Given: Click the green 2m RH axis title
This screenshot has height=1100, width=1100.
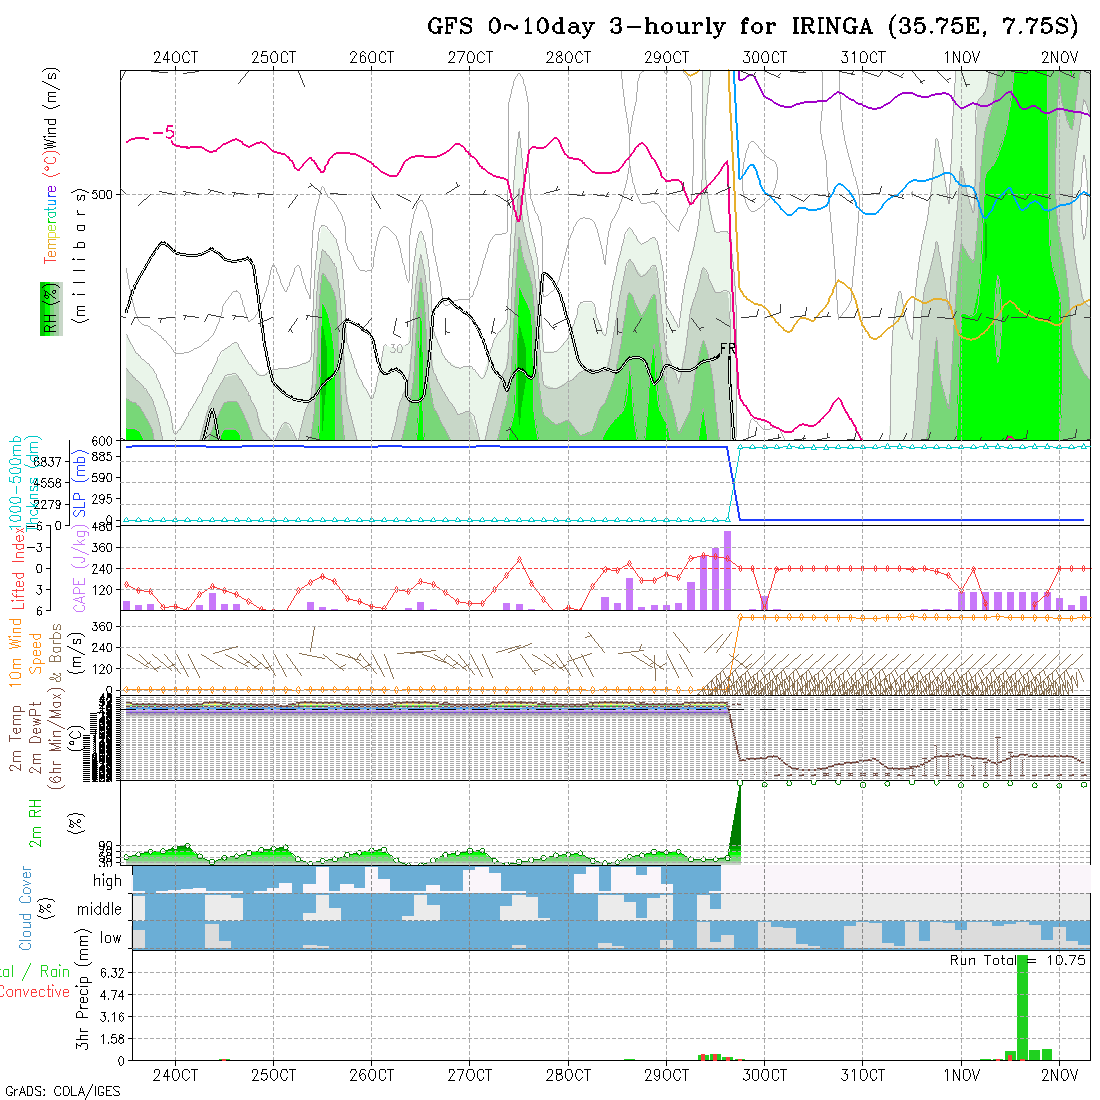Looking at the screenshot, I should (35, 822).
